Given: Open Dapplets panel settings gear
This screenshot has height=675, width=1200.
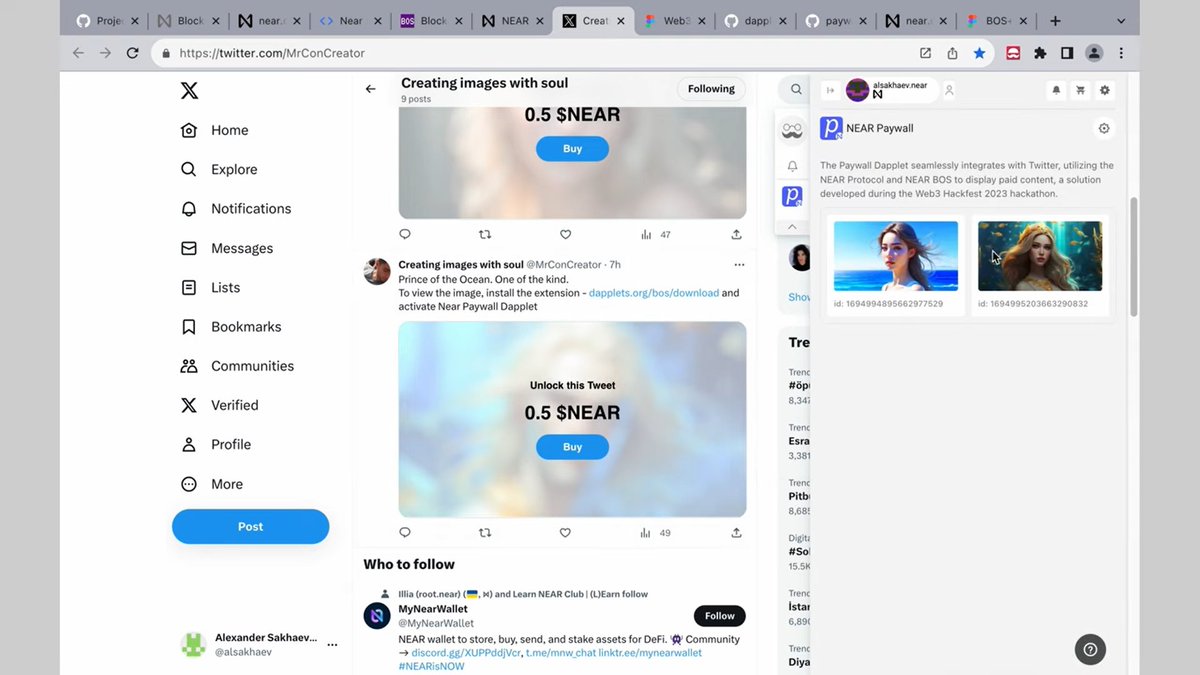Looking at the screenshot, I should 1104,90.
